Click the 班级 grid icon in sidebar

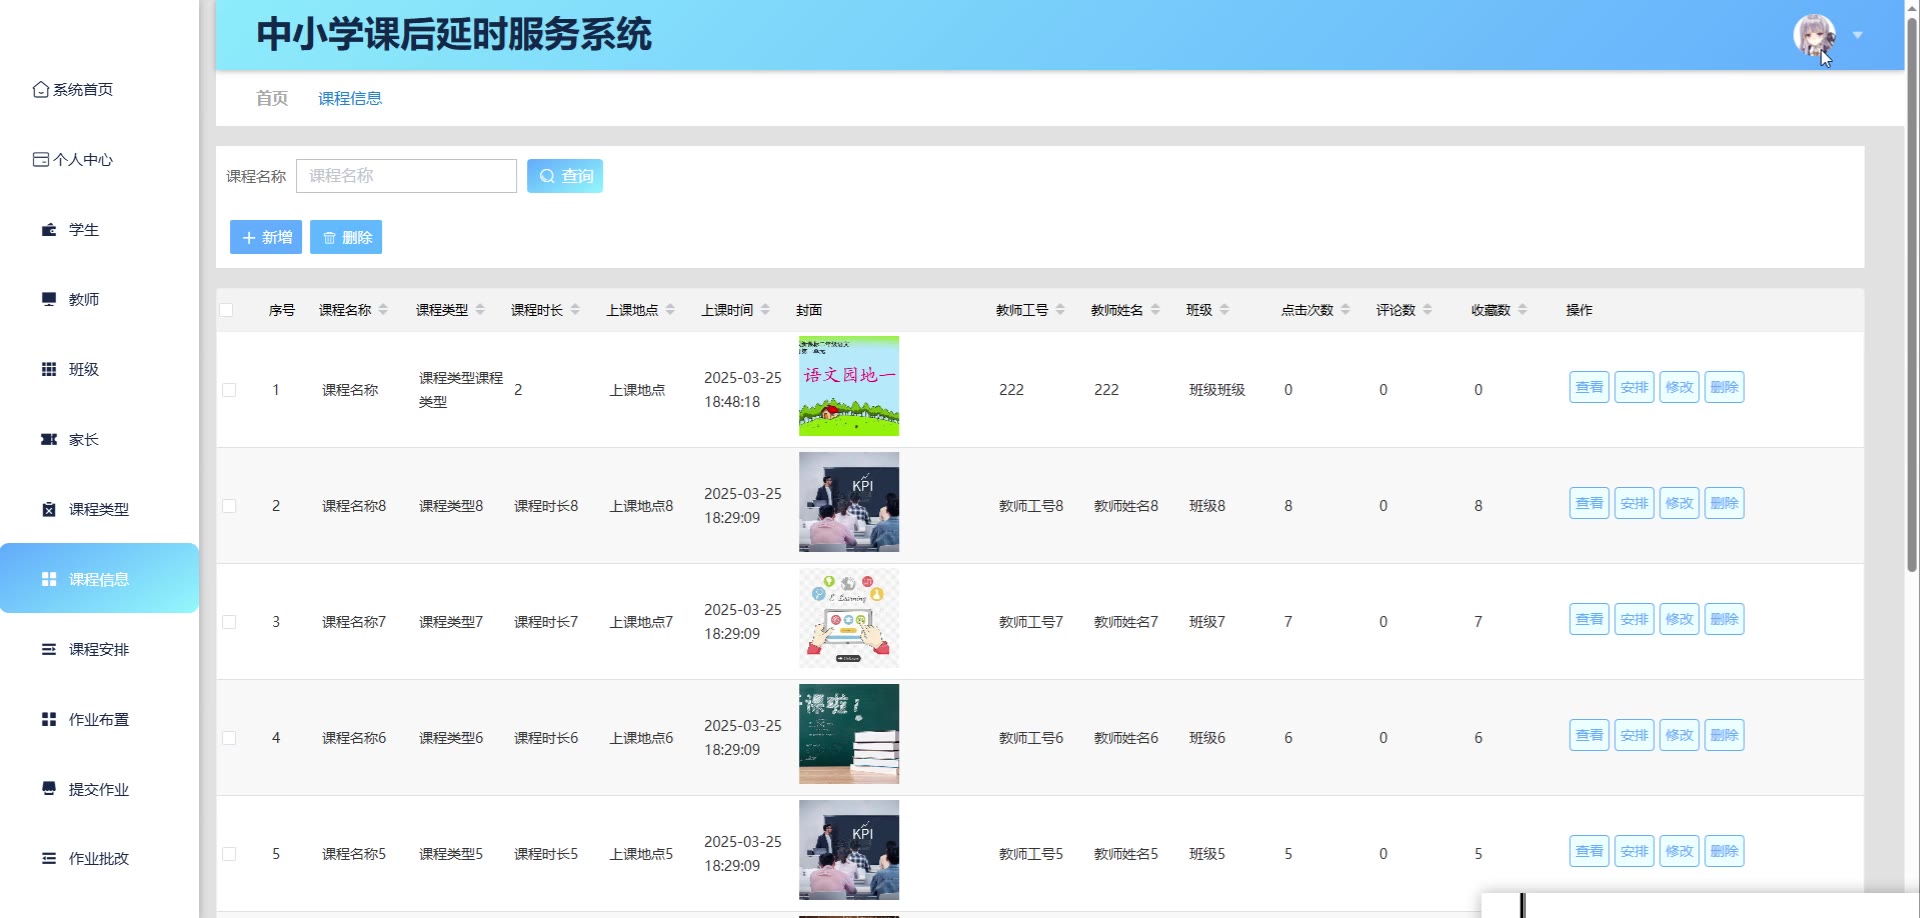point(49,369)
